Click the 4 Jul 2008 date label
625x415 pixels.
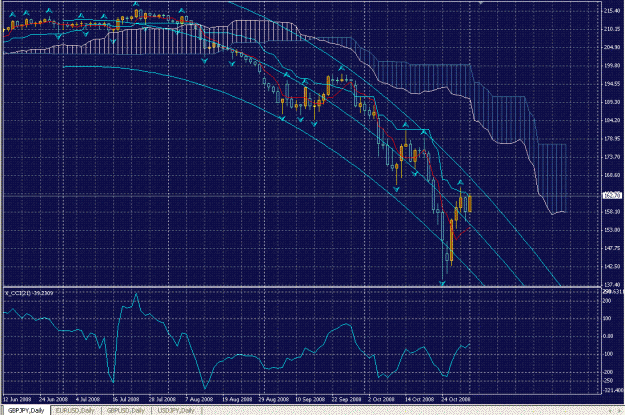coord(87,399)
